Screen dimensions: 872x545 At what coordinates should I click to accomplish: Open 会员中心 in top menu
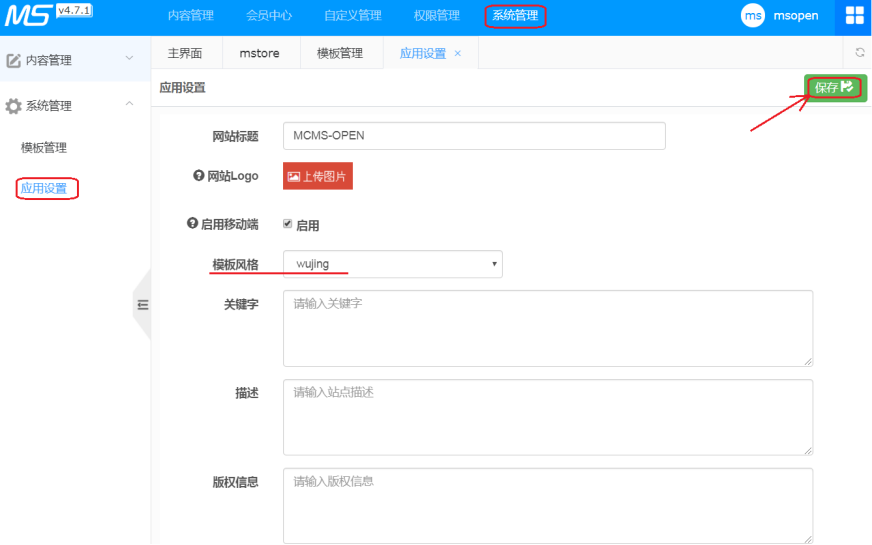click(269, 16)
